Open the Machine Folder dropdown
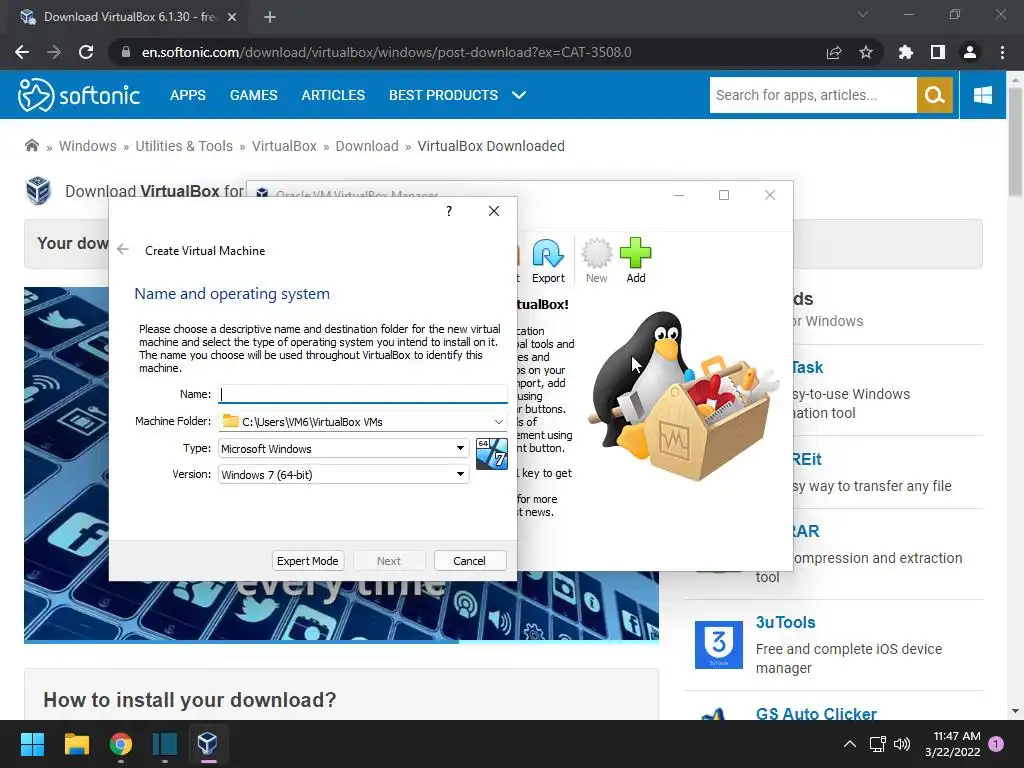Screen dimensions: 1024x768 pos(498,422)
